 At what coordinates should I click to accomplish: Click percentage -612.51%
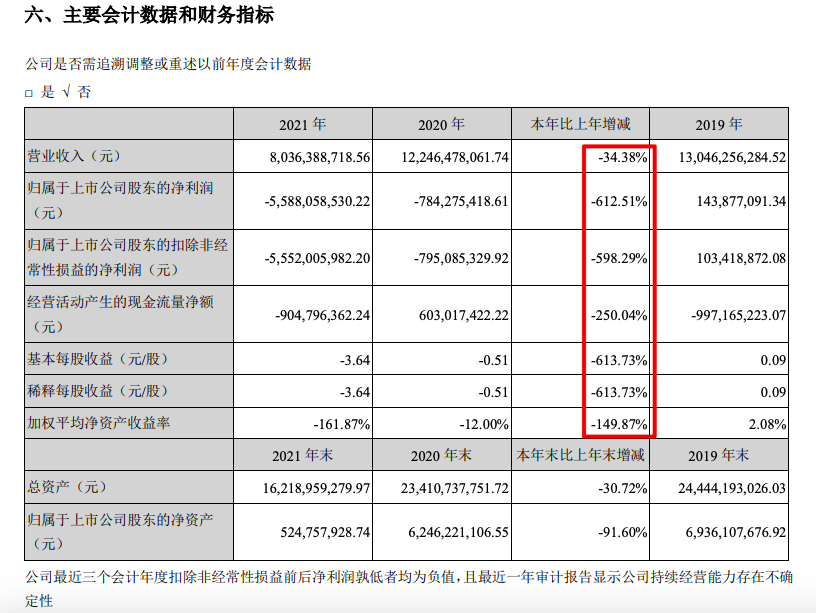[619, 201]
